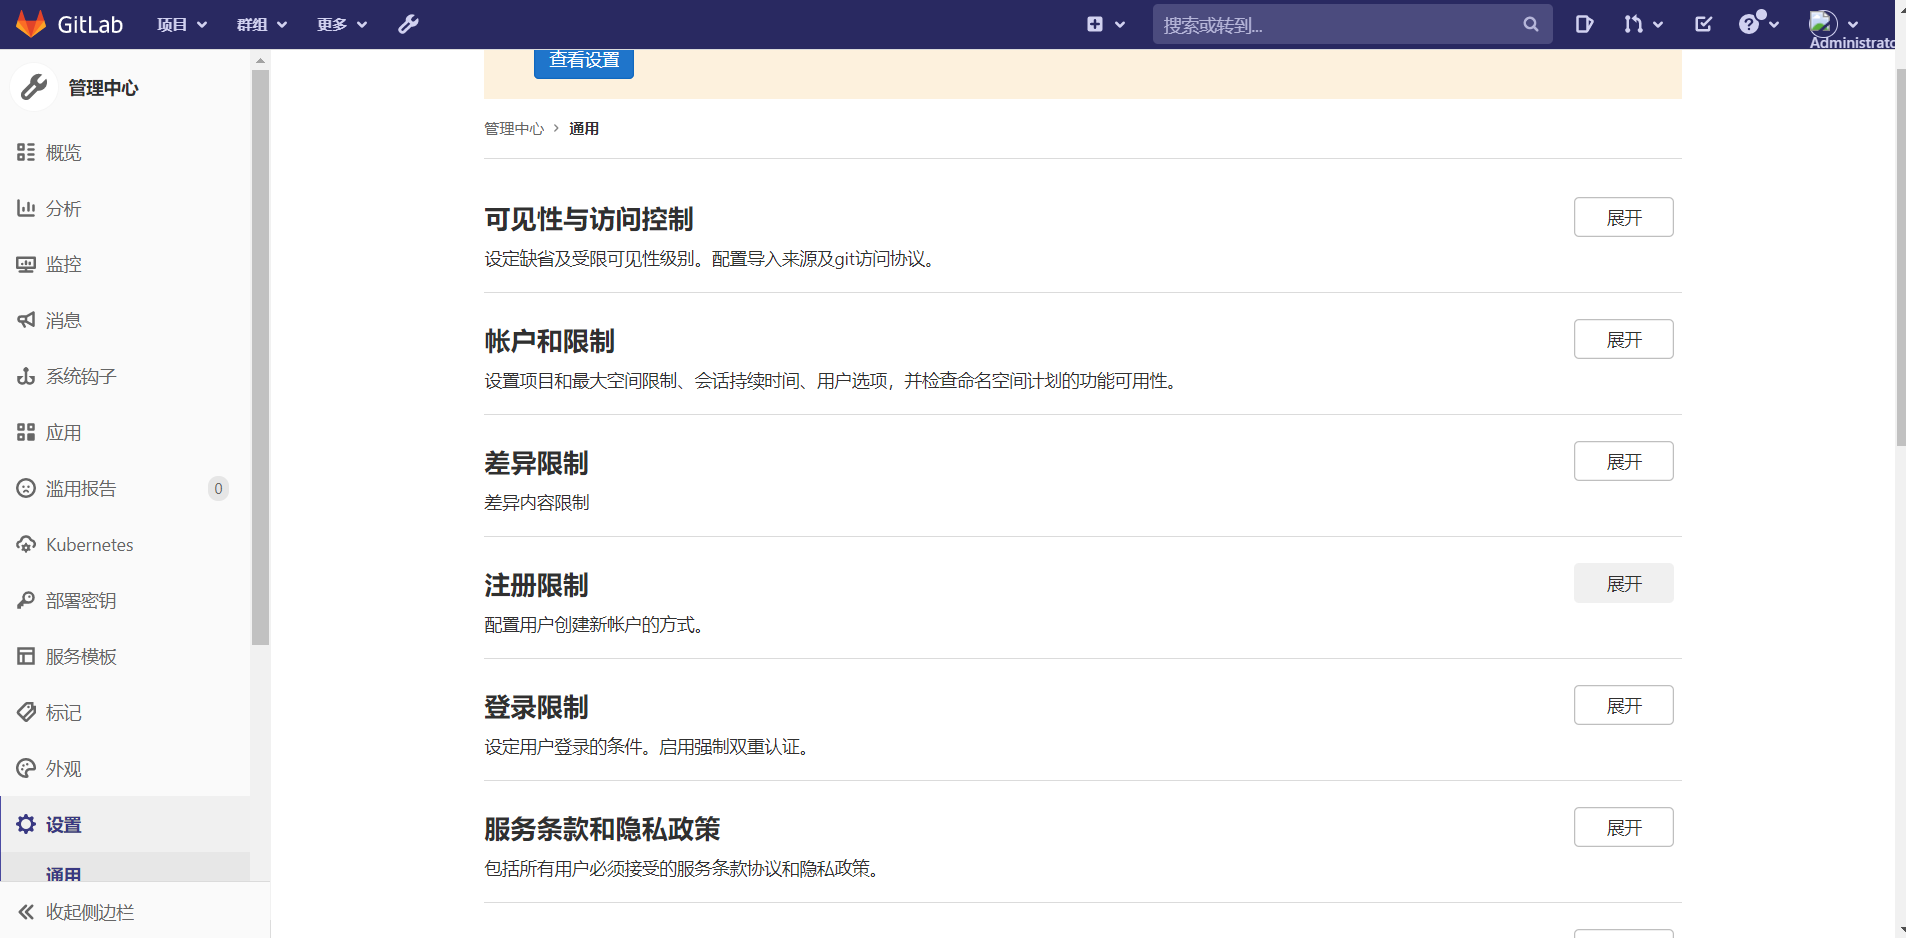Screen dimensions: 1906x938
Task: Click the 收起侧边栏 label
Action: tap(90, 912)
